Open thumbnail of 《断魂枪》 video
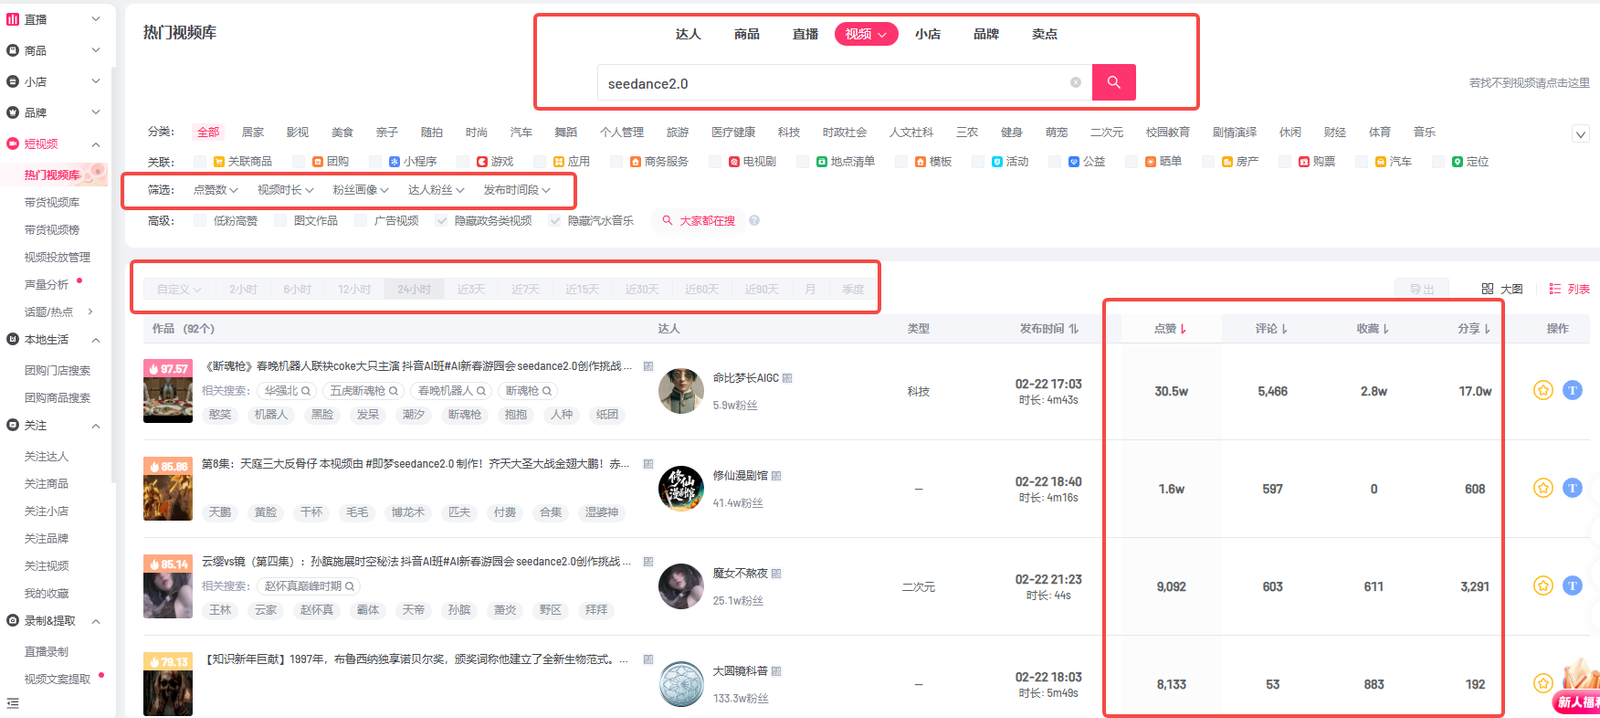This screenshot has width=1600, height=718. 168,391
